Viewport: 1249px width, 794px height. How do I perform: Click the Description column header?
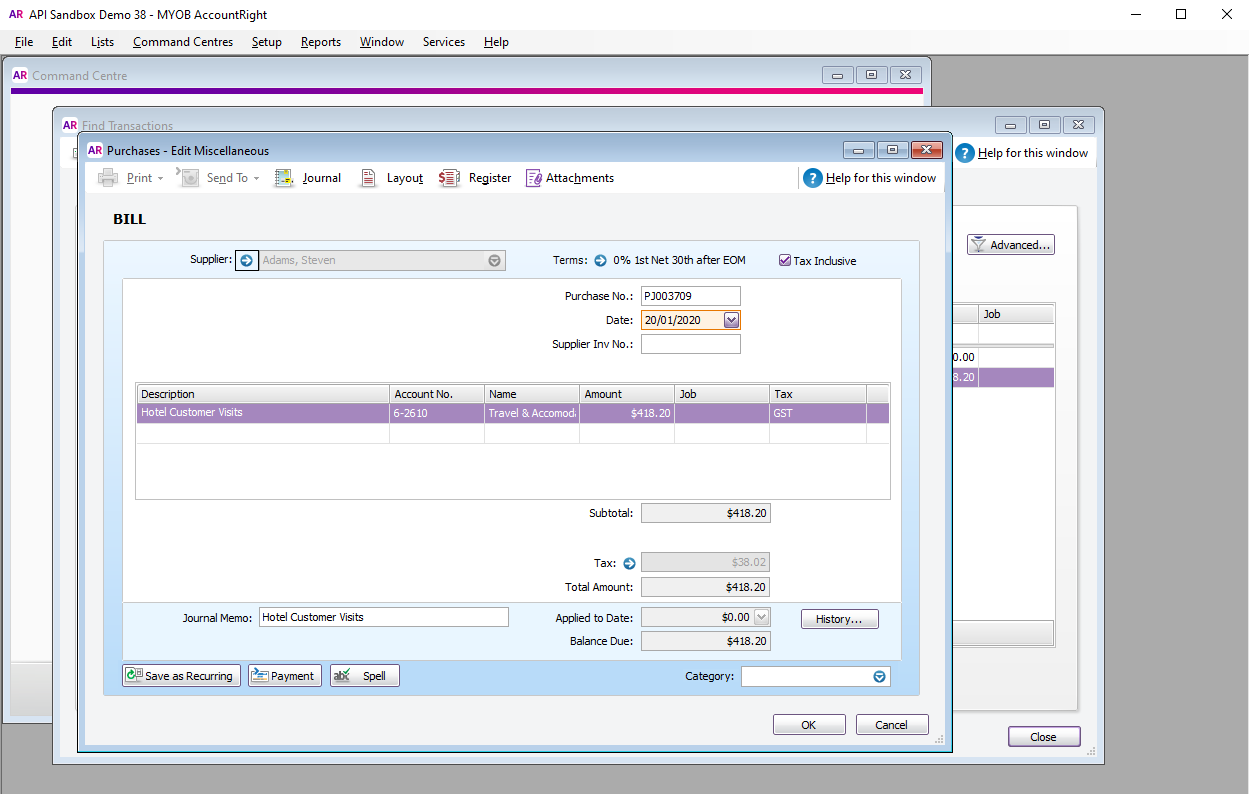pos(263,394)
